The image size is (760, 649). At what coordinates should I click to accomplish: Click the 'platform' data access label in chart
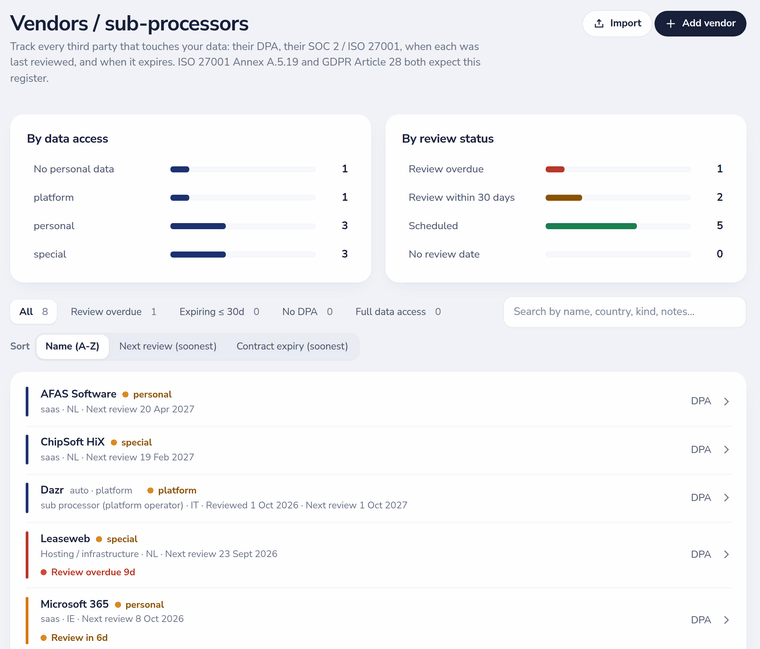pos(53,198)
